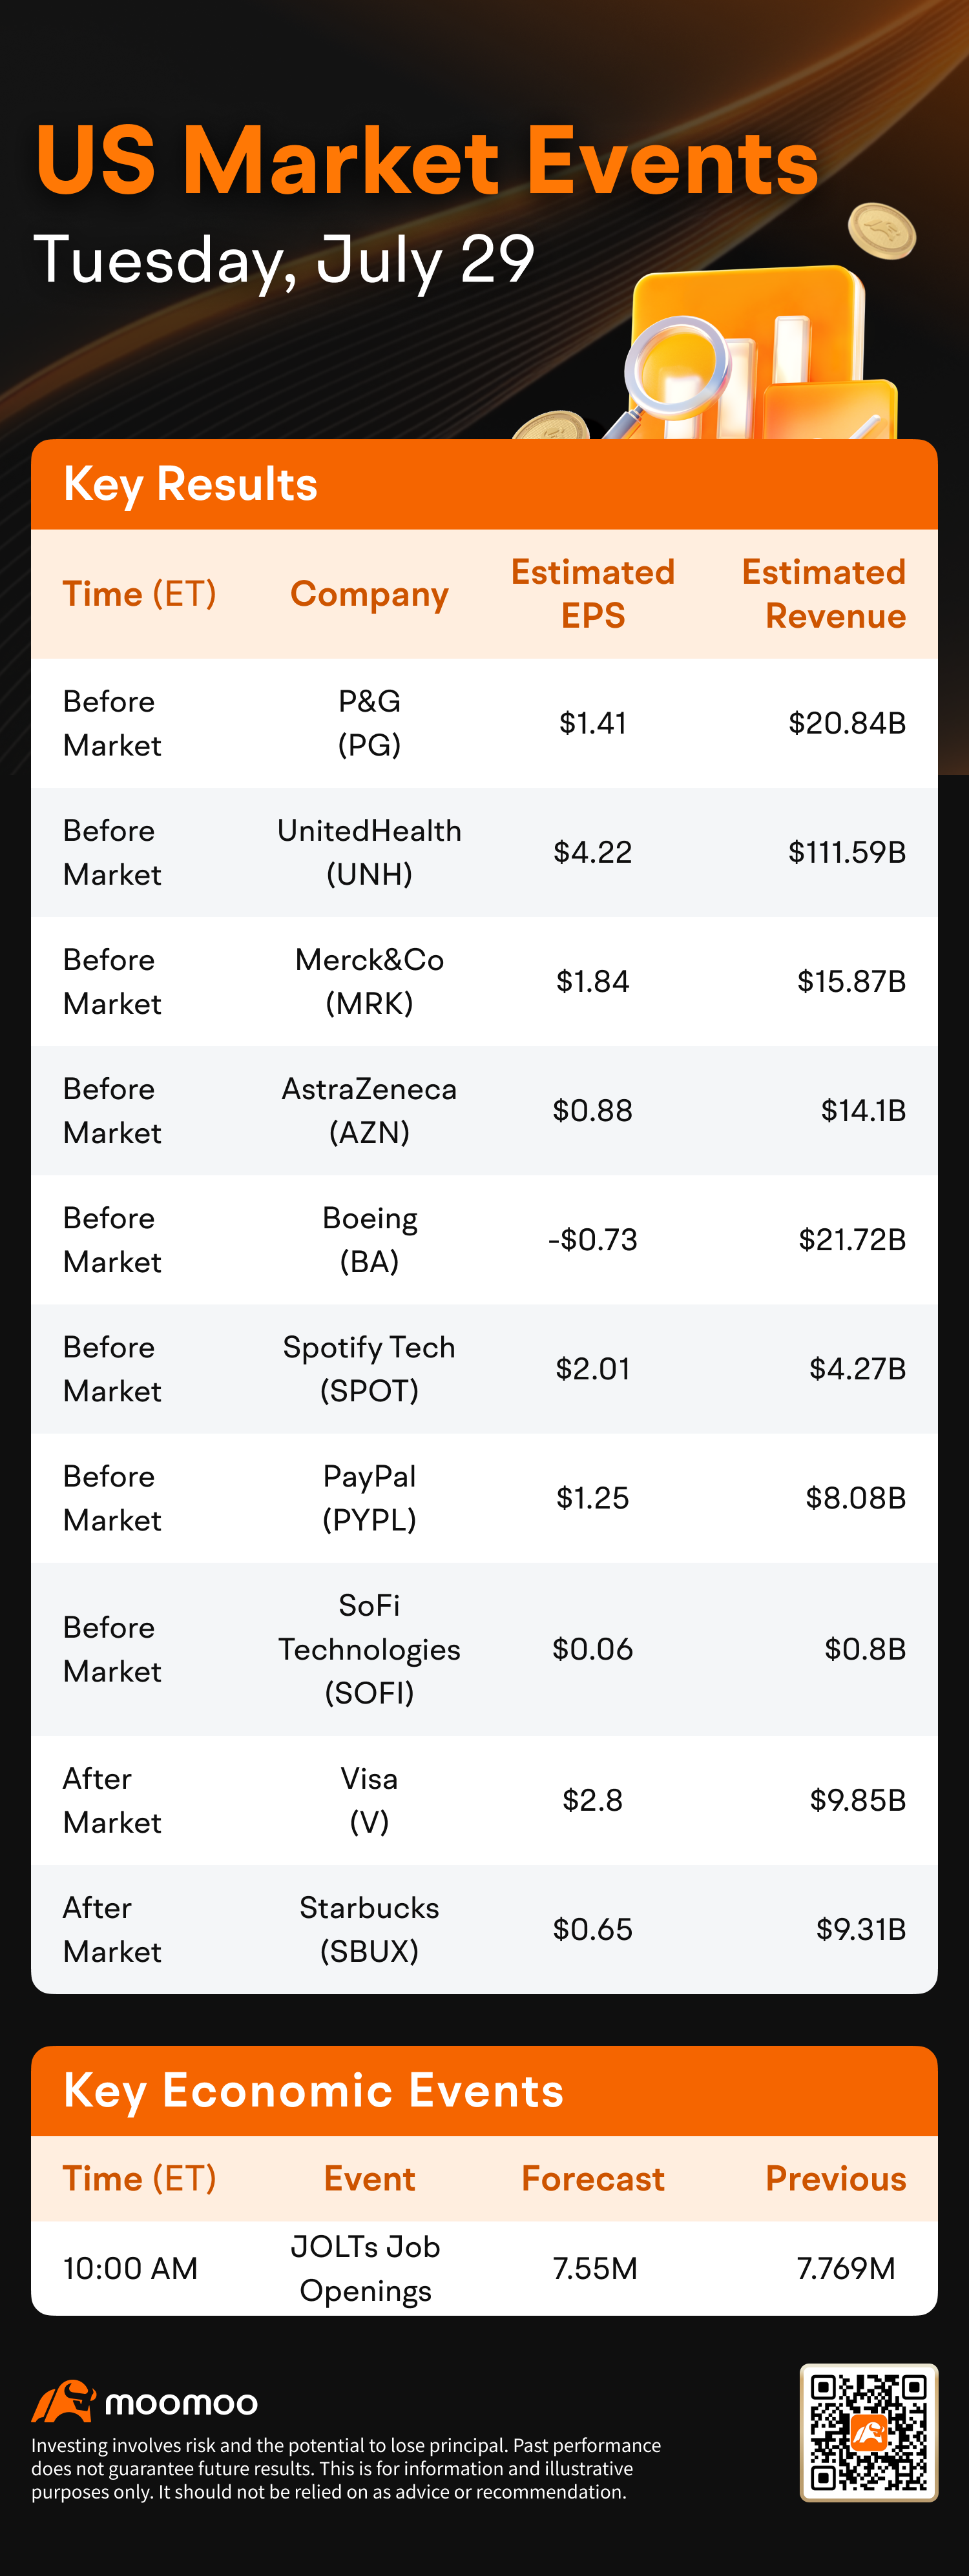Image resolution: width=969 pixels, height=2576 pixels.
Task: Click the US Market Events title
Action: (427, 162)
